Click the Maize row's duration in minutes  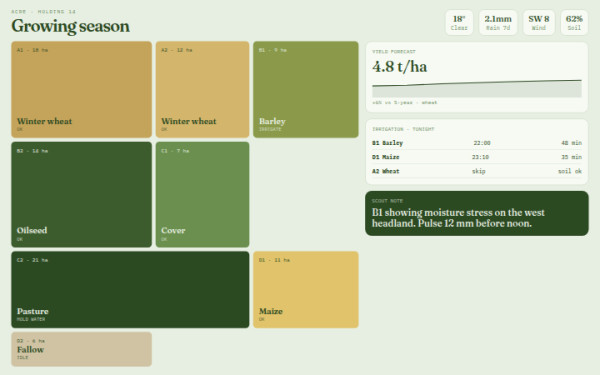pos(571,157)
